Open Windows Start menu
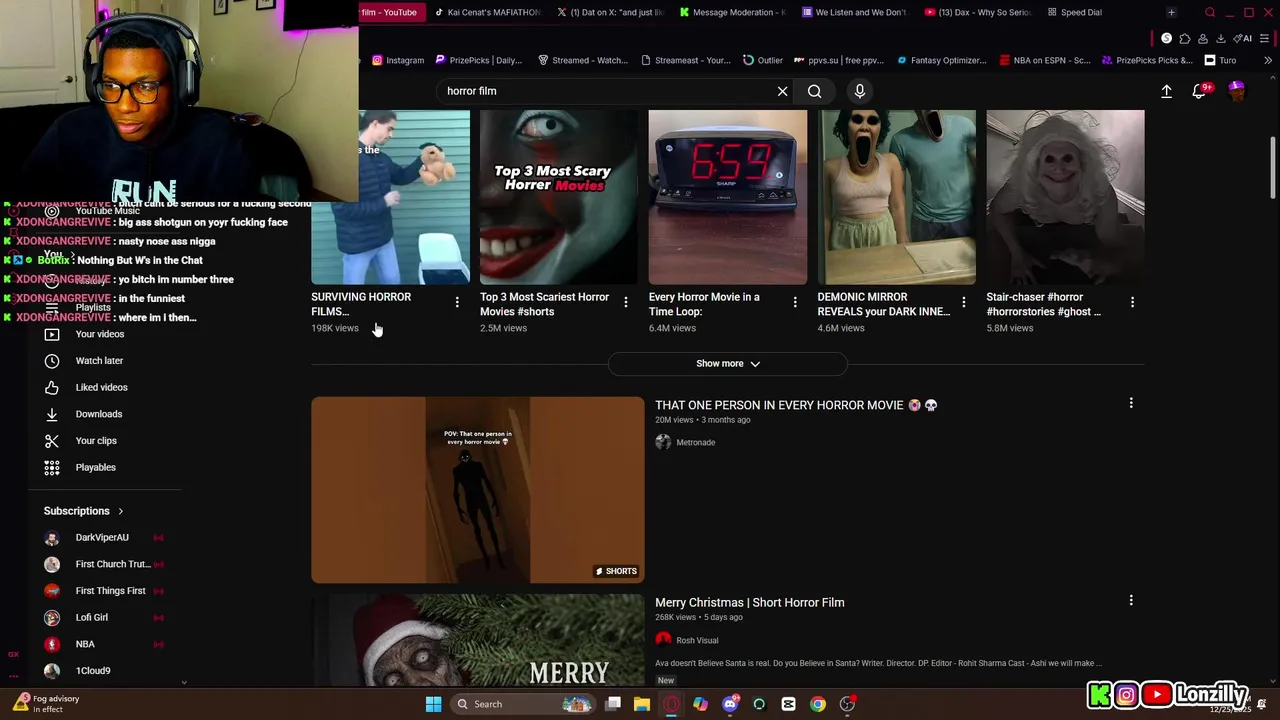Viewport: 1280px width, 720px height. [x=433, y=704]
